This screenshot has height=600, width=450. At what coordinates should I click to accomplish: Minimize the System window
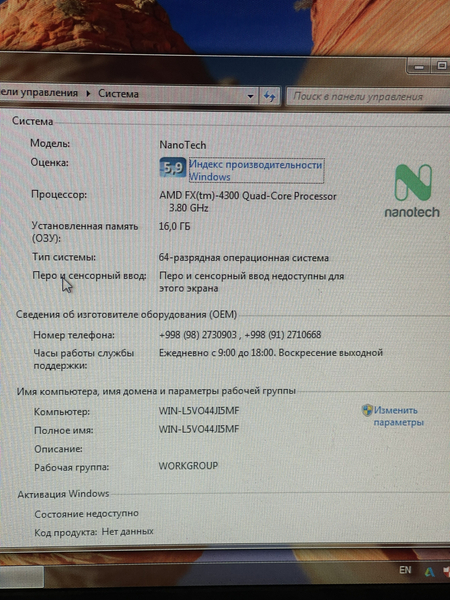pos(419,67)
